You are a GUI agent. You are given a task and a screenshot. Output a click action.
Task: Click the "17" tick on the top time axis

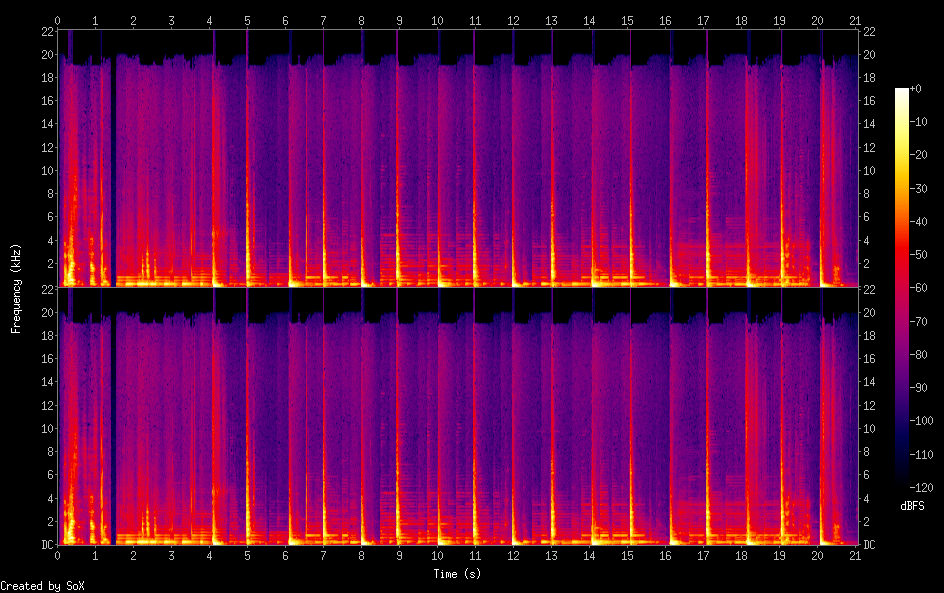click(703, 20)
